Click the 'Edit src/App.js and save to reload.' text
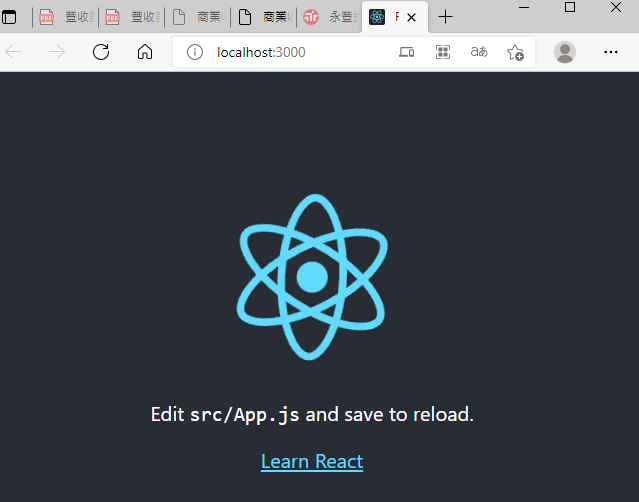This screenshot has width=639, height=502. click(x=312, y=415)
